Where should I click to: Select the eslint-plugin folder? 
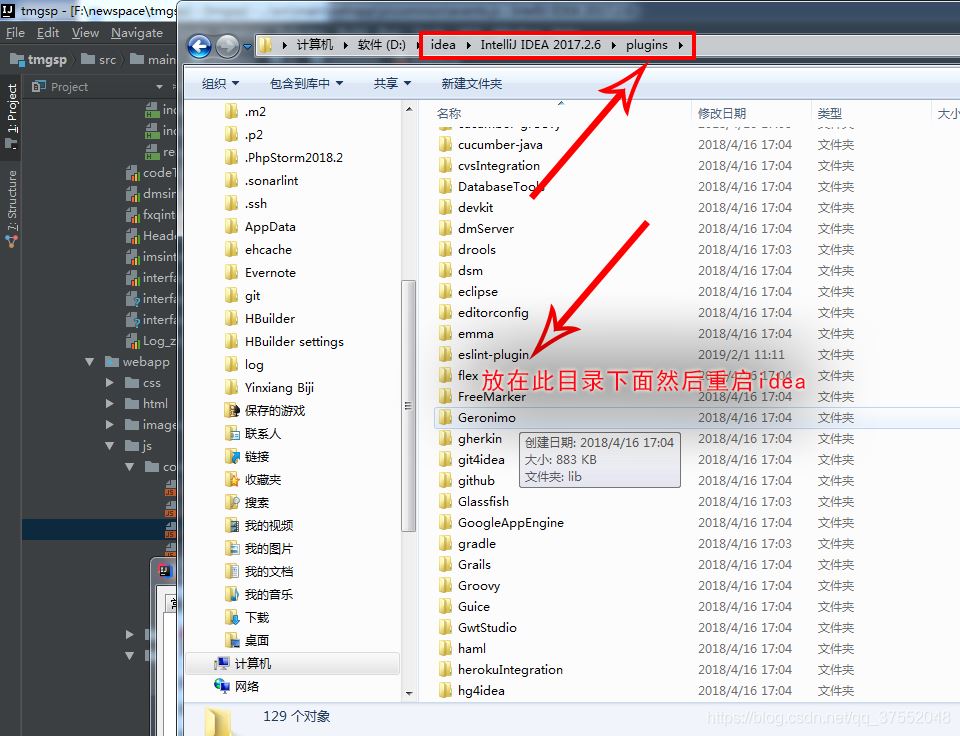[494, 354]
